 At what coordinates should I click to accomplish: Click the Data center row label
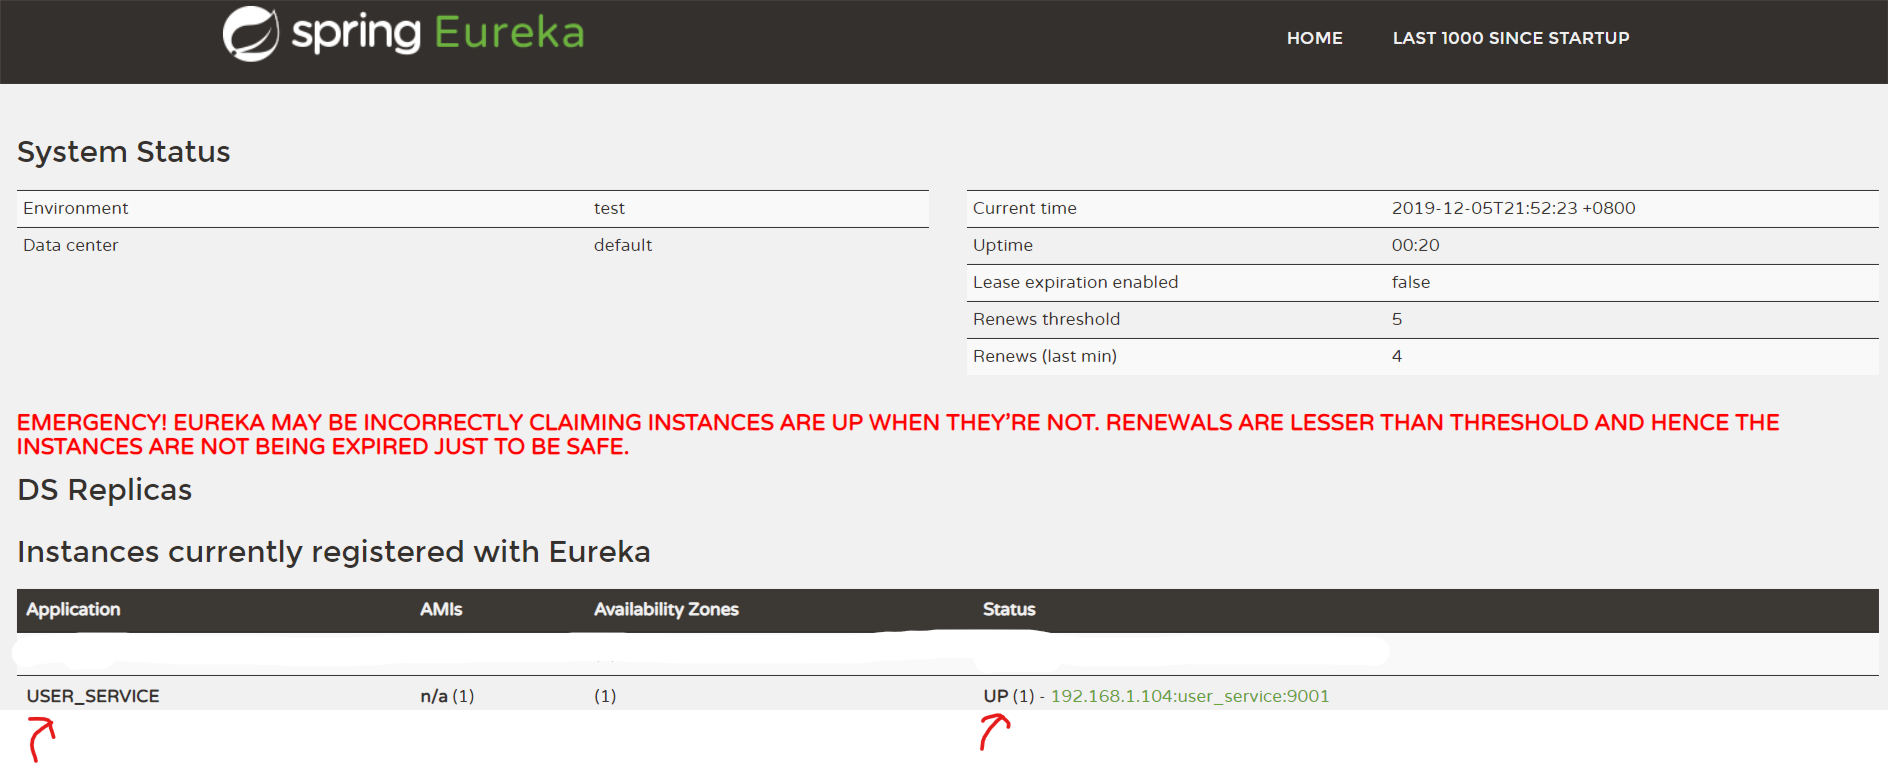pyautogui.click(x=71, y=245)
